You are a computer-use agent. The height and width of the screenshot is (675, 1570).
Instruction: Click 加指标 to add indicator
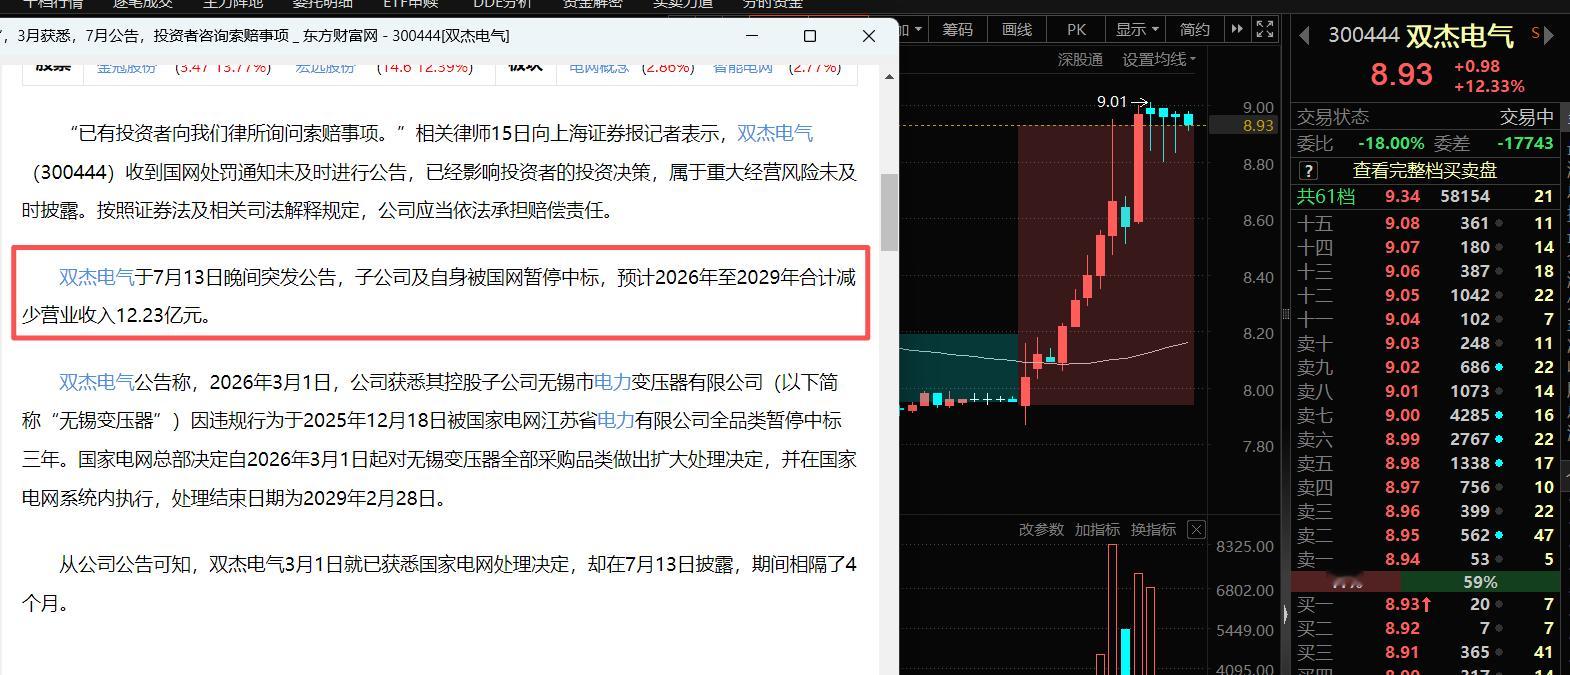point(1097,530)
